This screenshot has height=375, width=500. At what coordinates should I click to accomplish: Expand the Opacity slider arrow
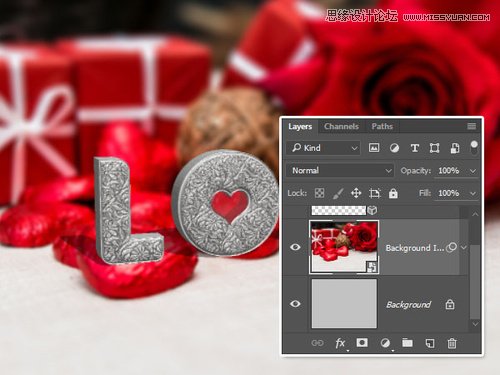[x=473, y=171]
